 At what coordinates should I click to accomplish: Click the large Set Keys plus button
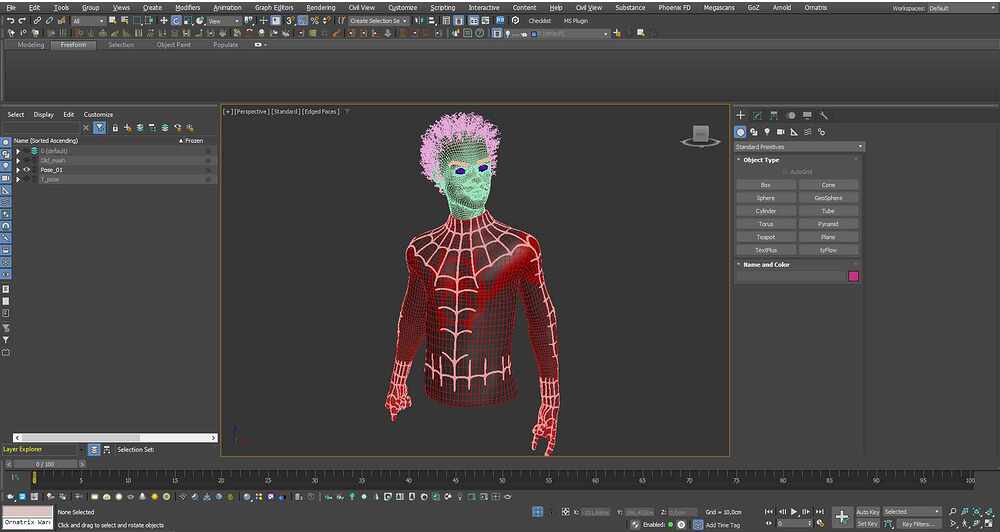coord(842,517)
